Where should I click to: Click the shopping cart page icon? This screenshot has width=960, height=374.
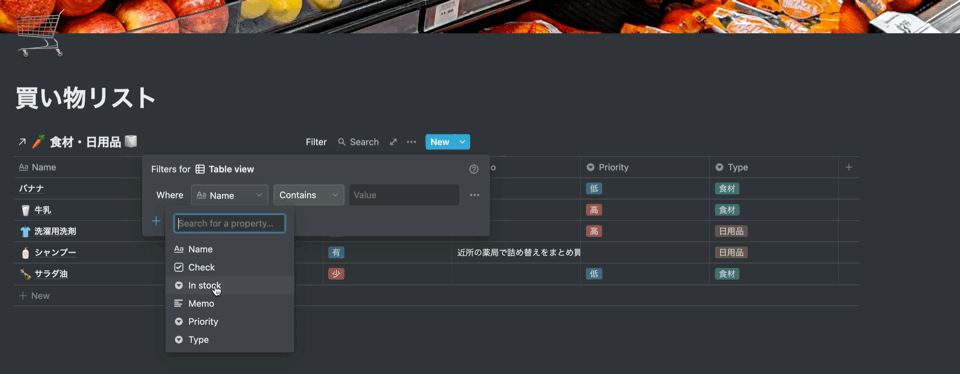(x=39, y=34)
